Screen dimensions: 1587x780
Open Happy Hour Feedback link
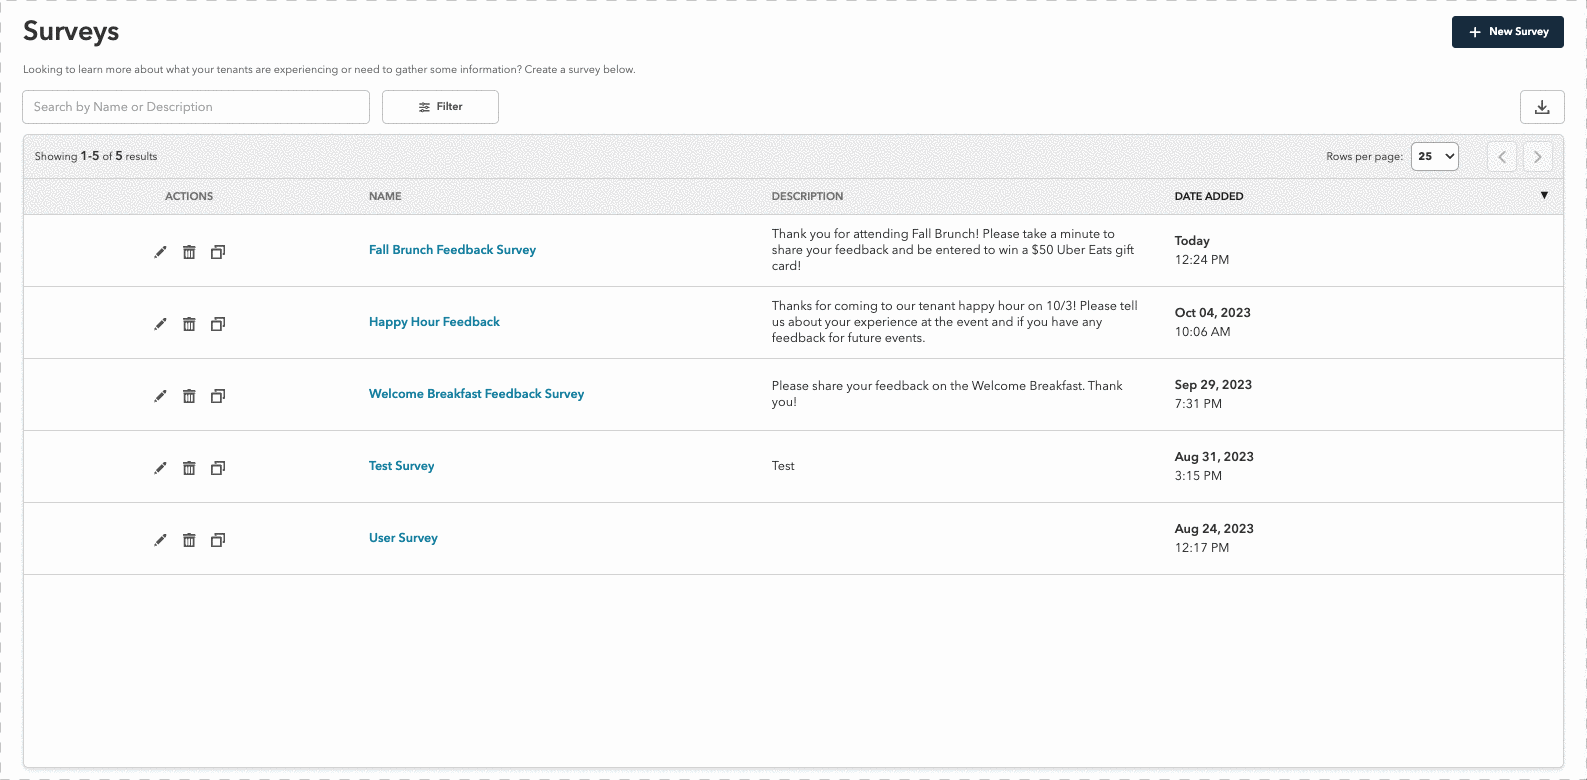[434, 322]
